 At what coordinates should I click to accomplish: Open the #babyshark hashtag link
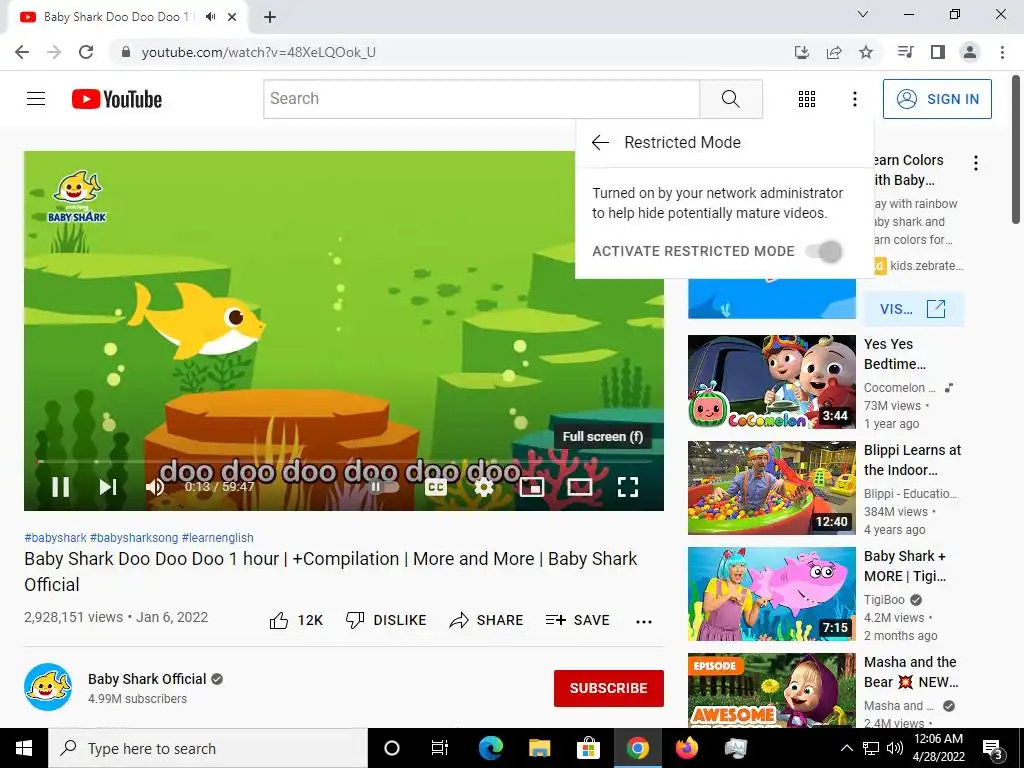coord(56,537)
